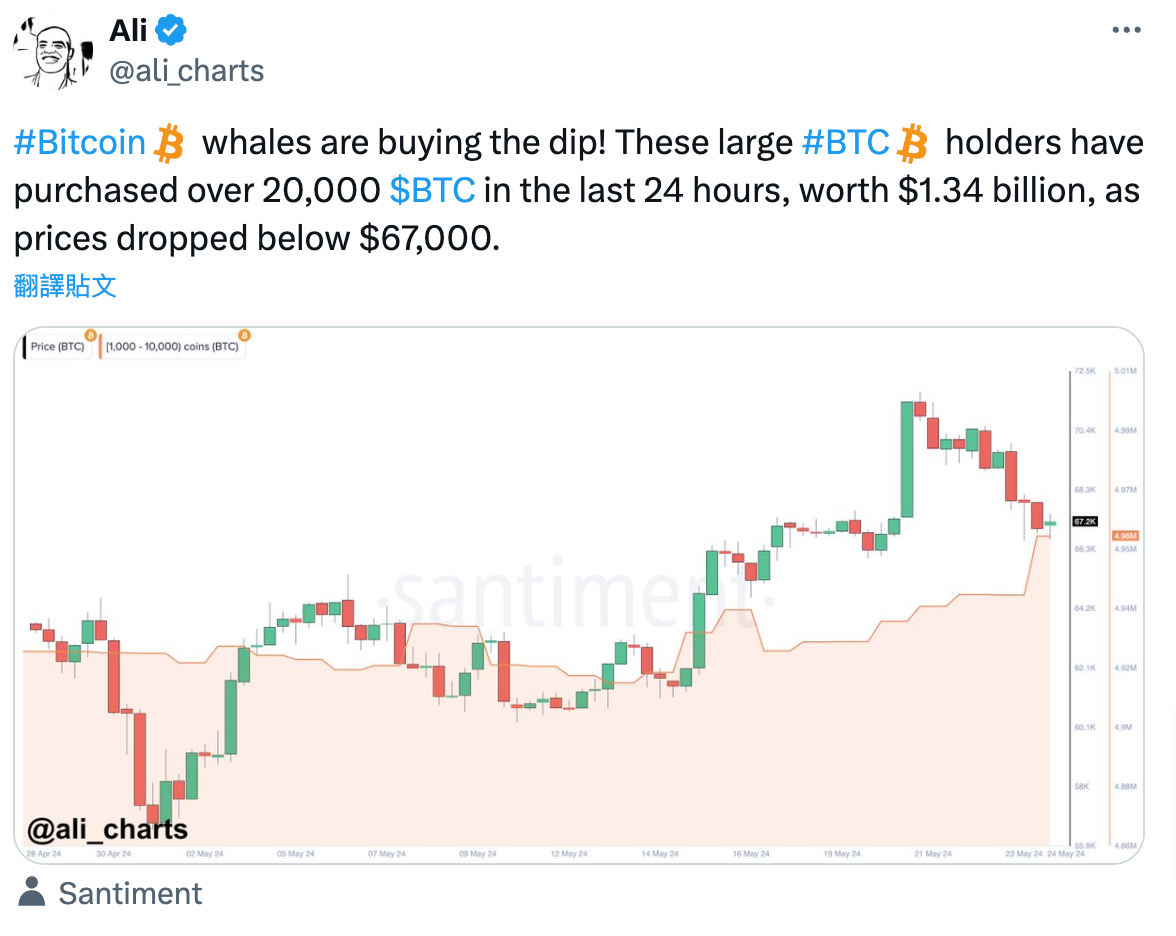The width and height of the screenshot is (1176, 936).
Task: Open the three-dot more options menu
Action: [x=1127, y=32]
